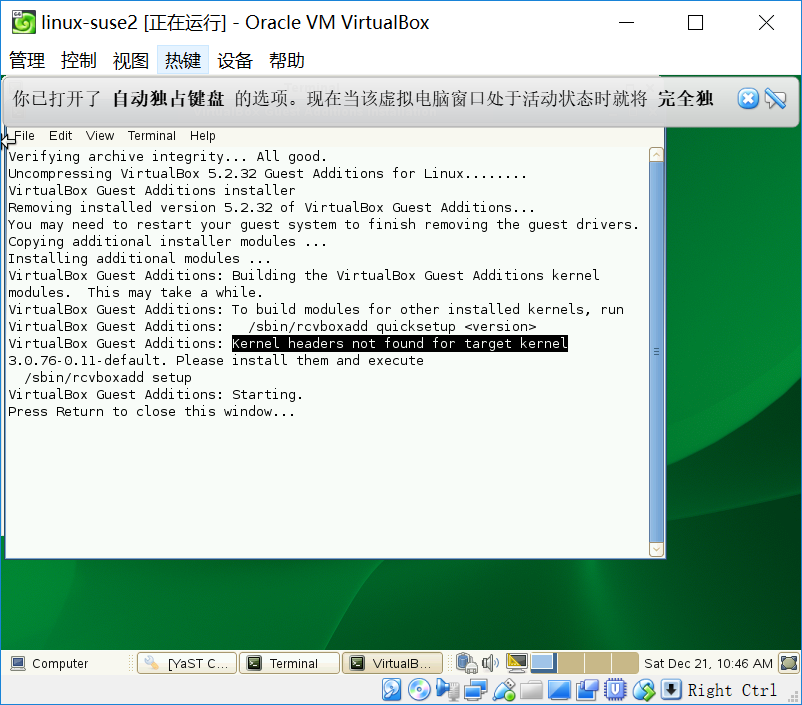Click the '3.0.76-0.11-default' kernel version text

point(84,360)
